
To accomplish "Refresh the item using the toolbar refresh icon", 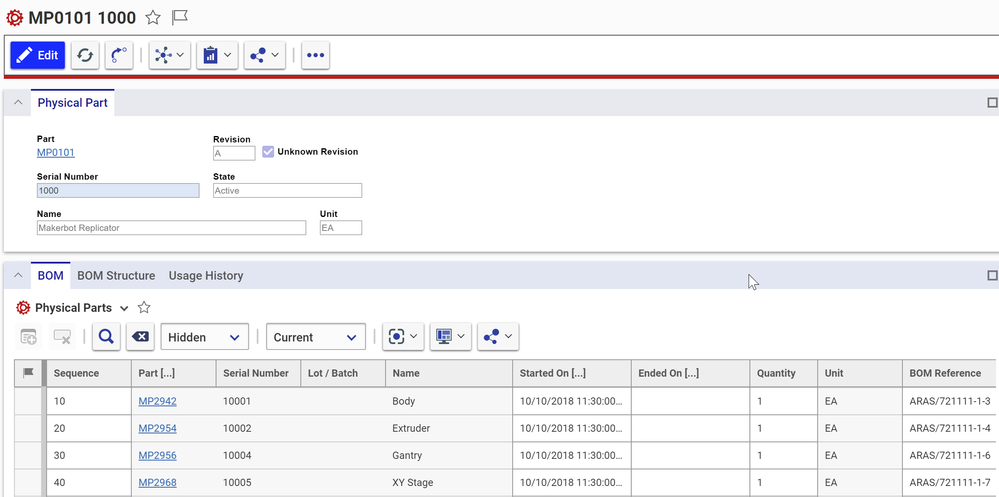I will point(85,56).
